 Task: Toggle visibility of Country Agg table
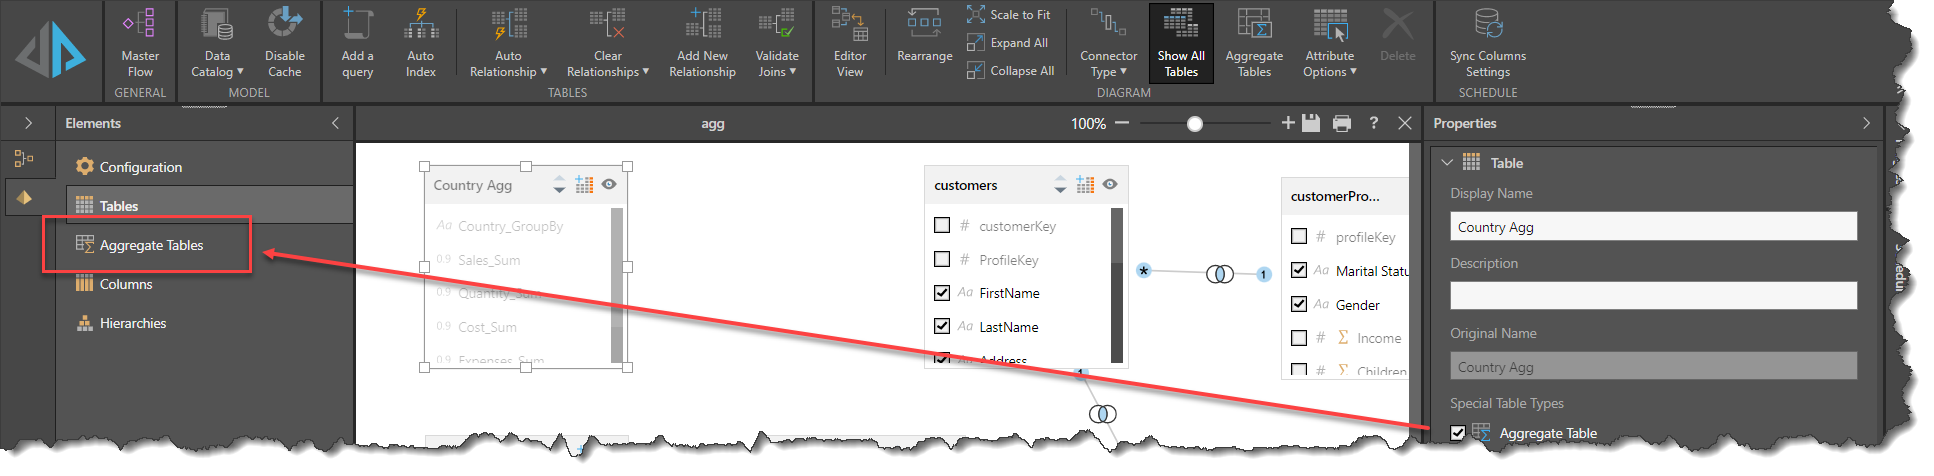(609, 184)
